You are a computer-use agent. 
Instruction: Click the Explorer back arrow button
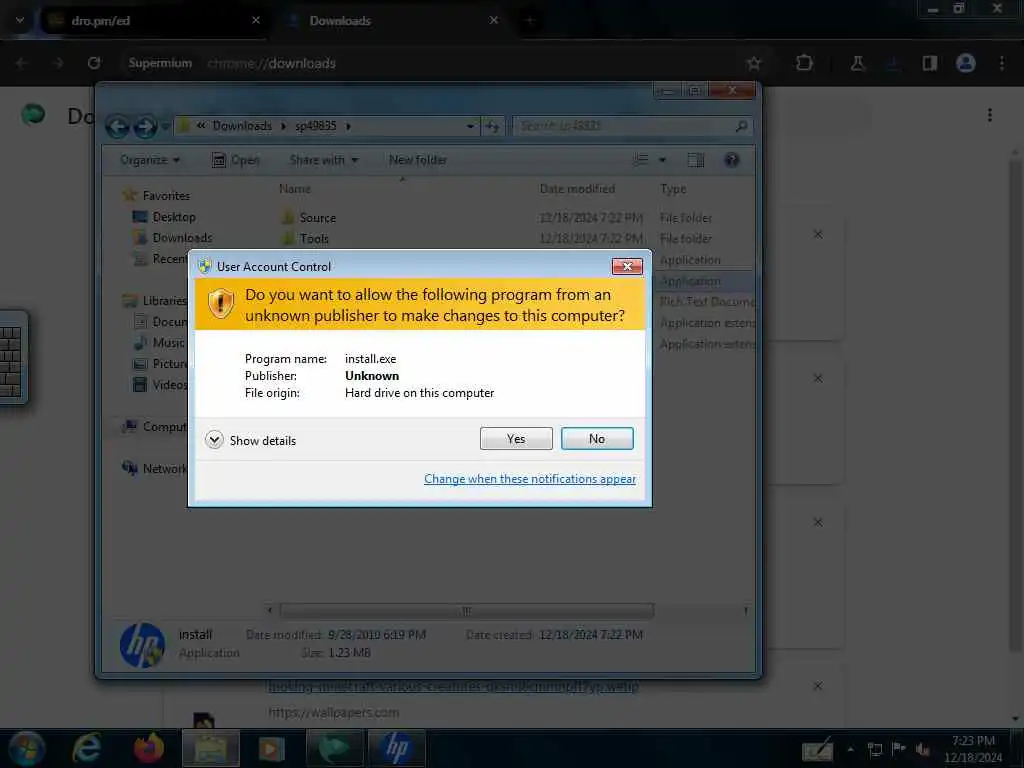click(118, 126)
